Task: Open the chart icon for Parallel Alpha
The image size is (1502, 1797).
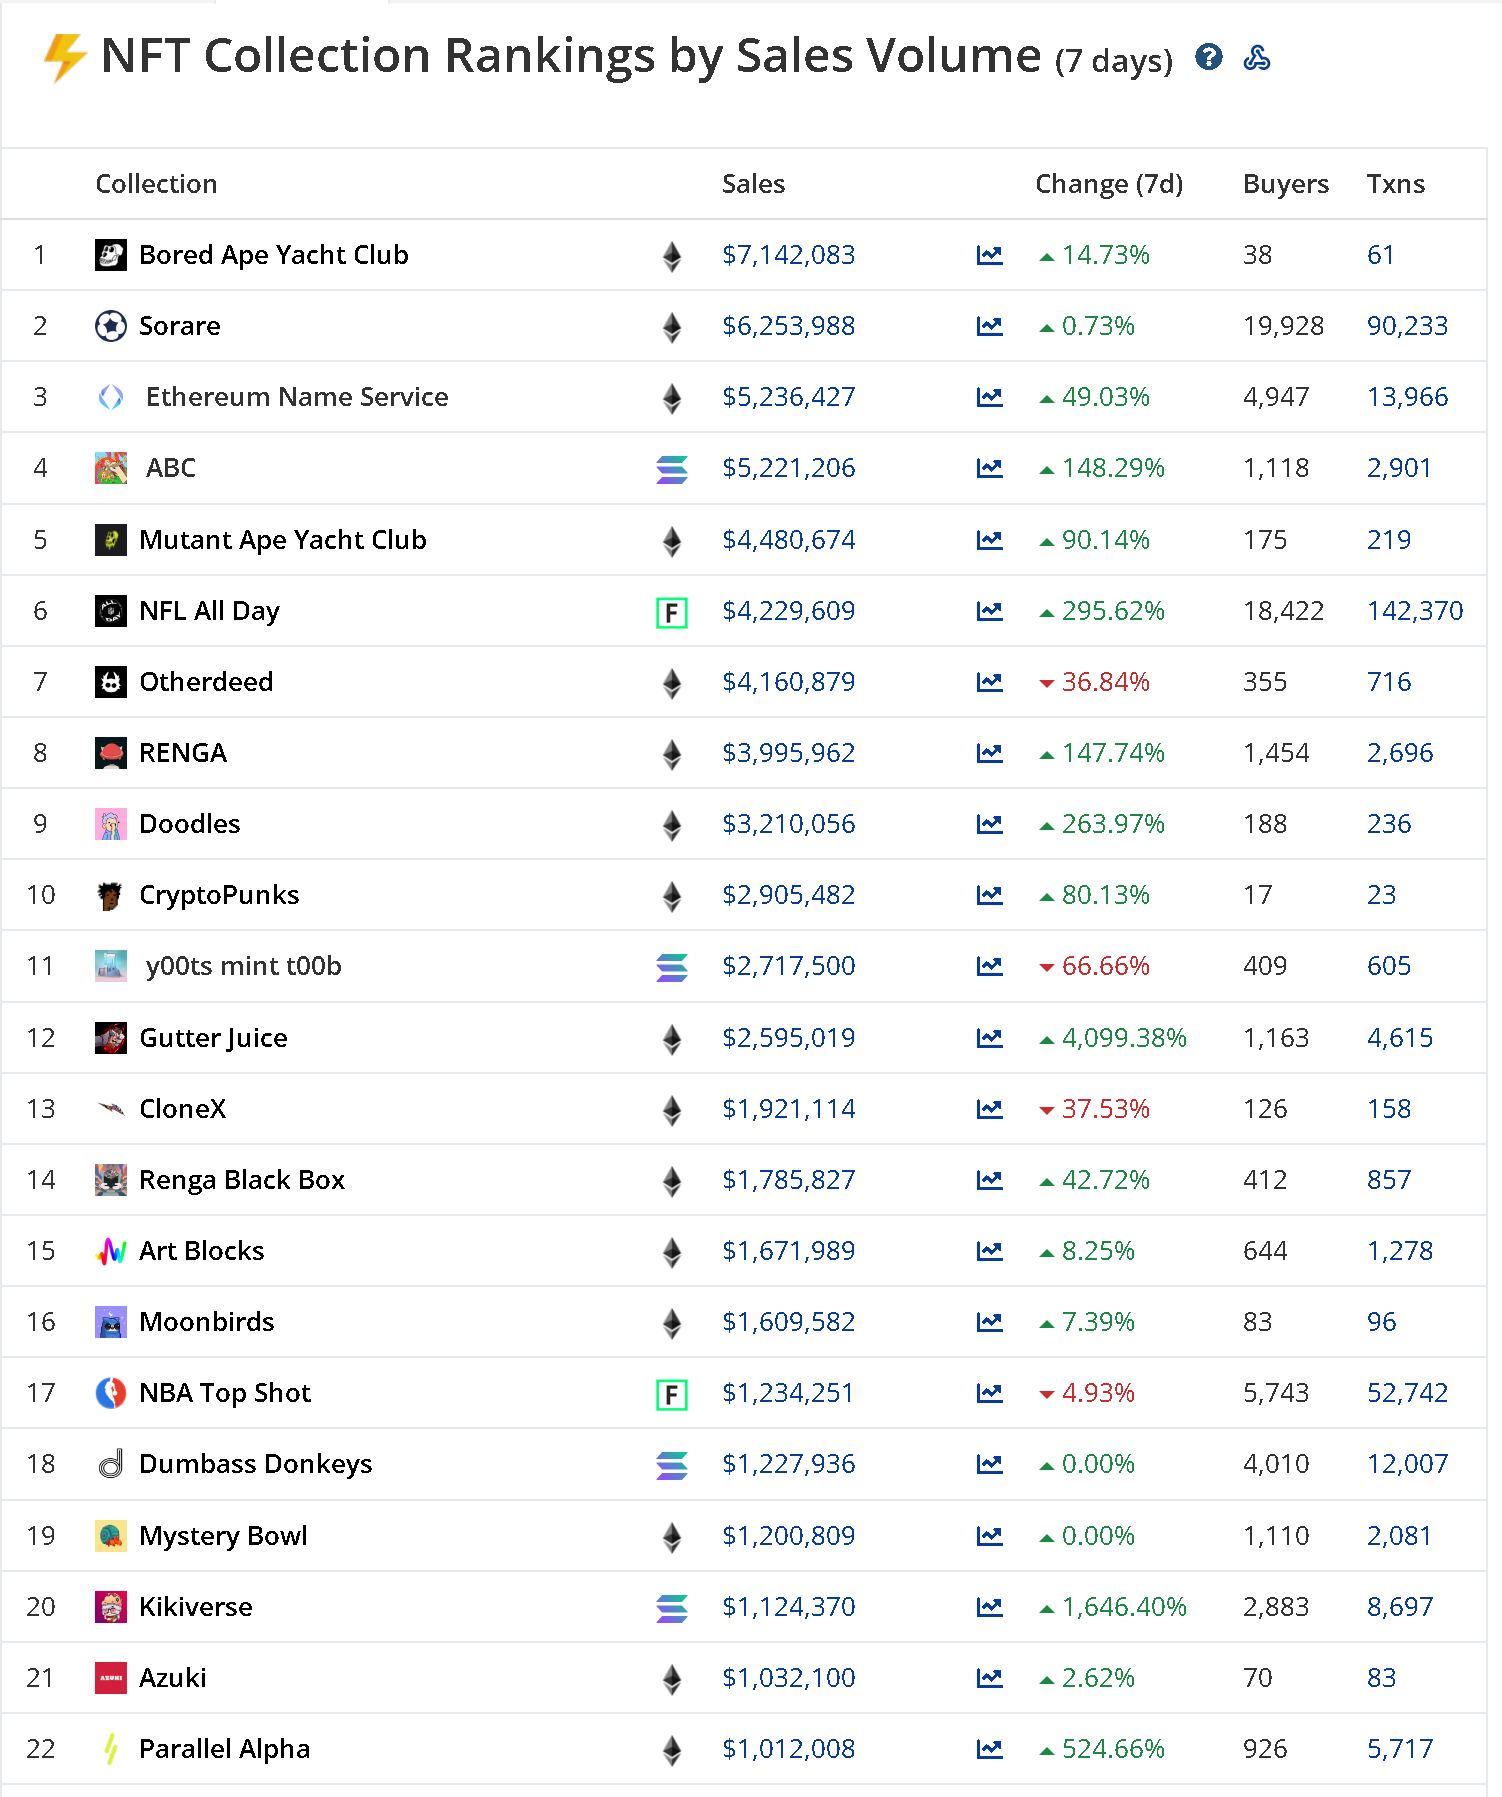Action: [989, 1749]
